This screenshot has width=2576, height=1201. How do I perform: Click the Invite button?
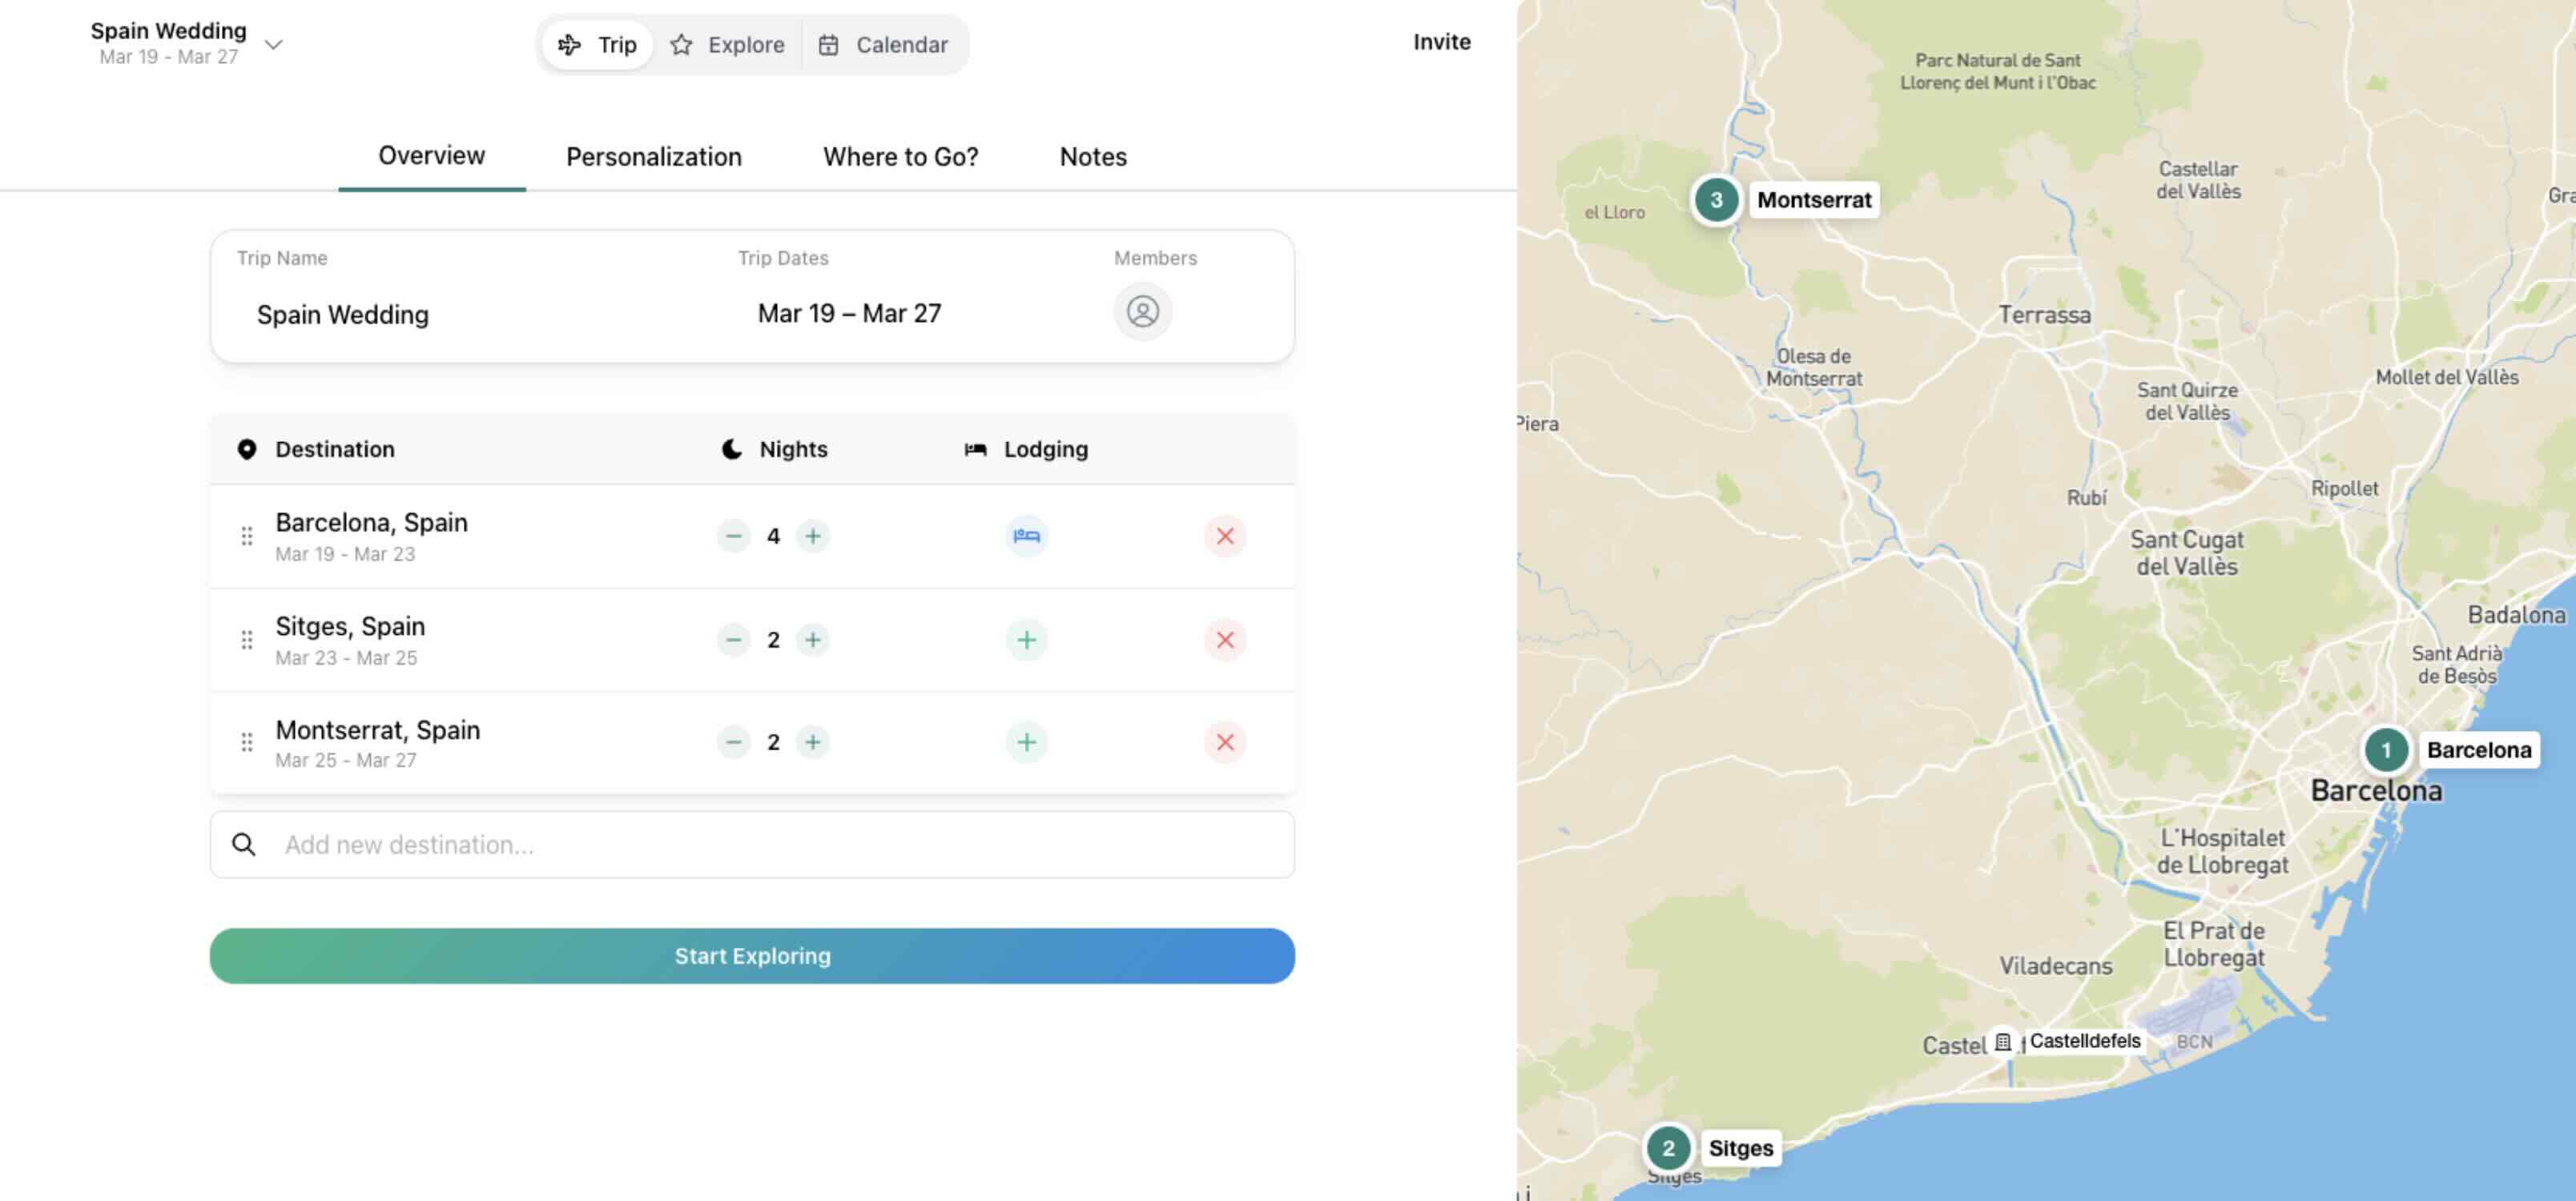(x=1441, y=42)
